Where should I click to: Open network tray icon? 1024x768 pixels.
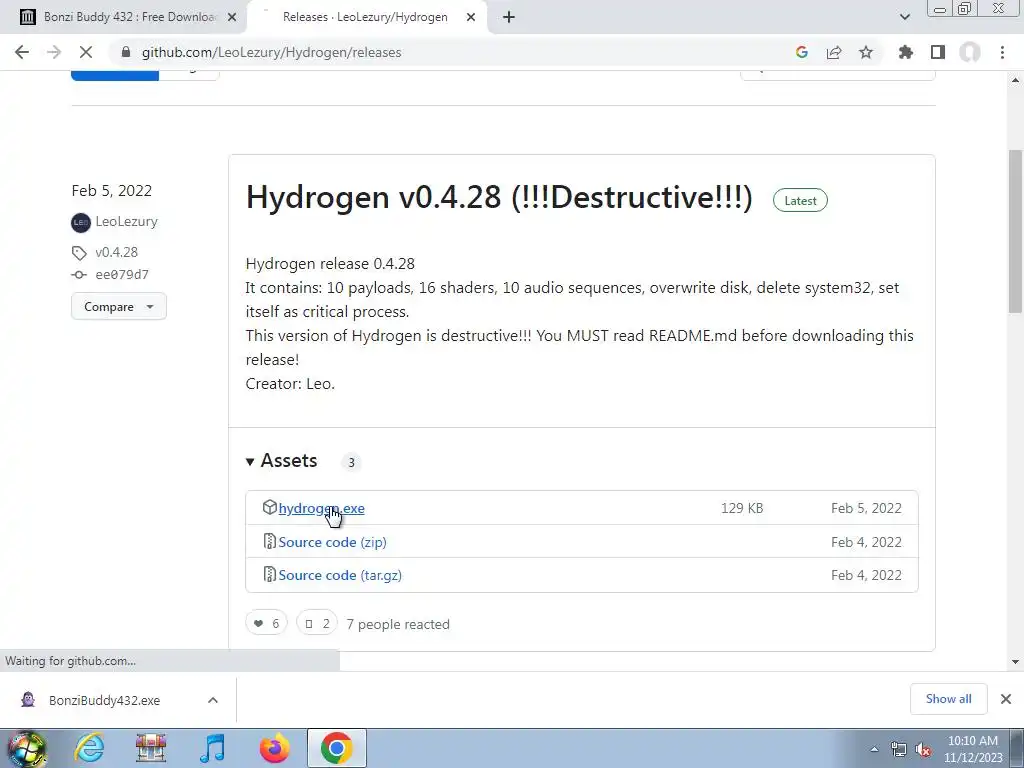coord(899,750)
